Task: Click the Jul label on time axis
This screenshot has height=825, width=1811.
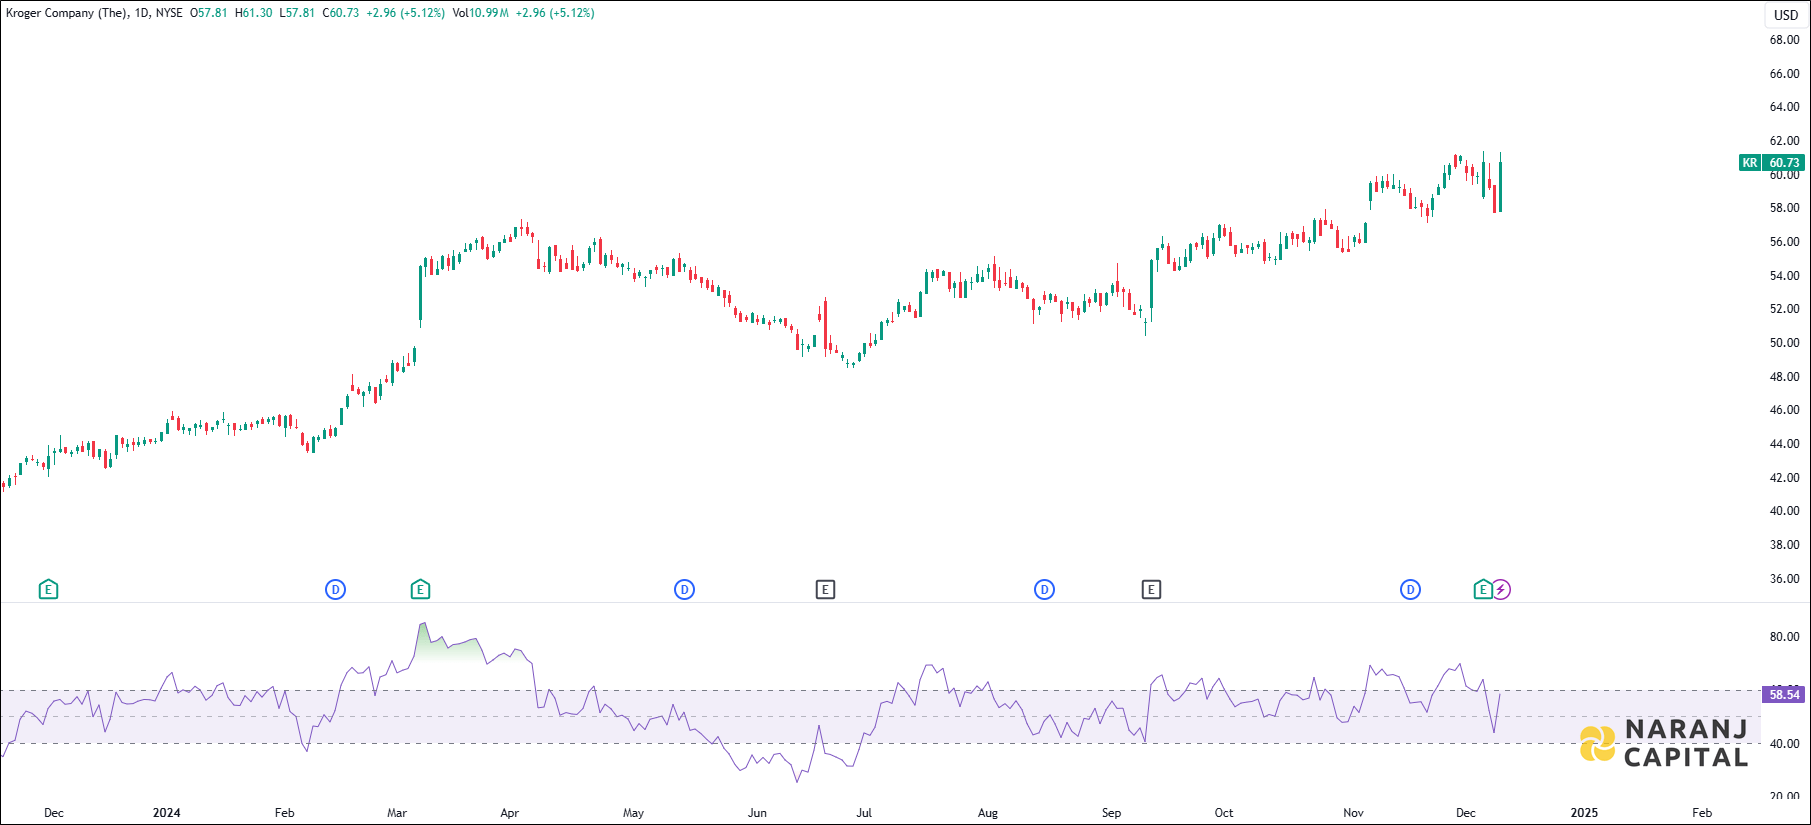Action: coord(864,813)
